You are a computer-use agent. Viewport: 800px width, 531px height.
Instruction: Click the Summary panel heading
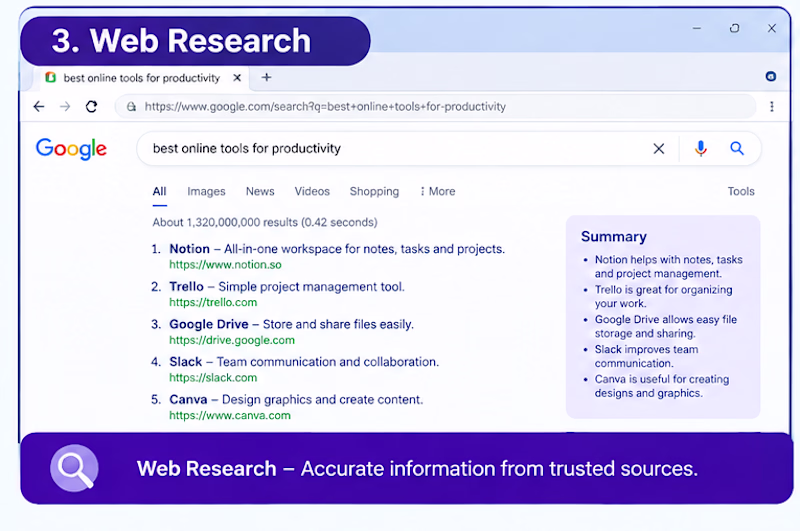(614, 237)
